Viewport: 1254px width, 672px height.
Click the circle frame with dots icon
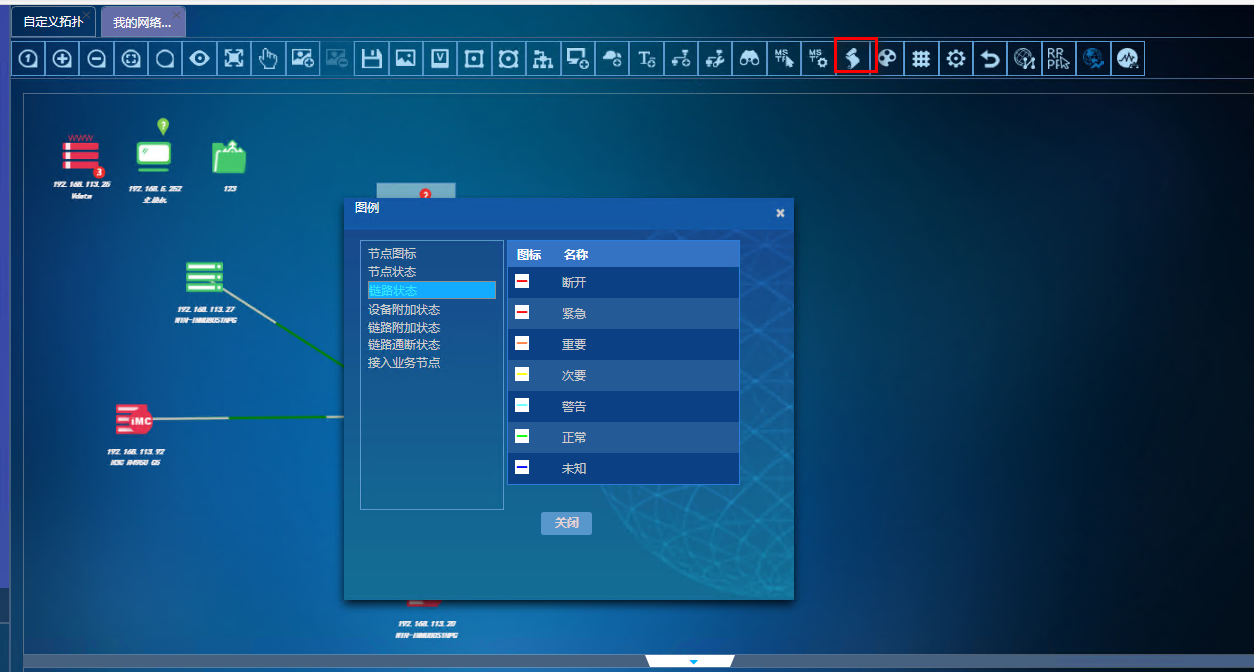pos(508,59)
